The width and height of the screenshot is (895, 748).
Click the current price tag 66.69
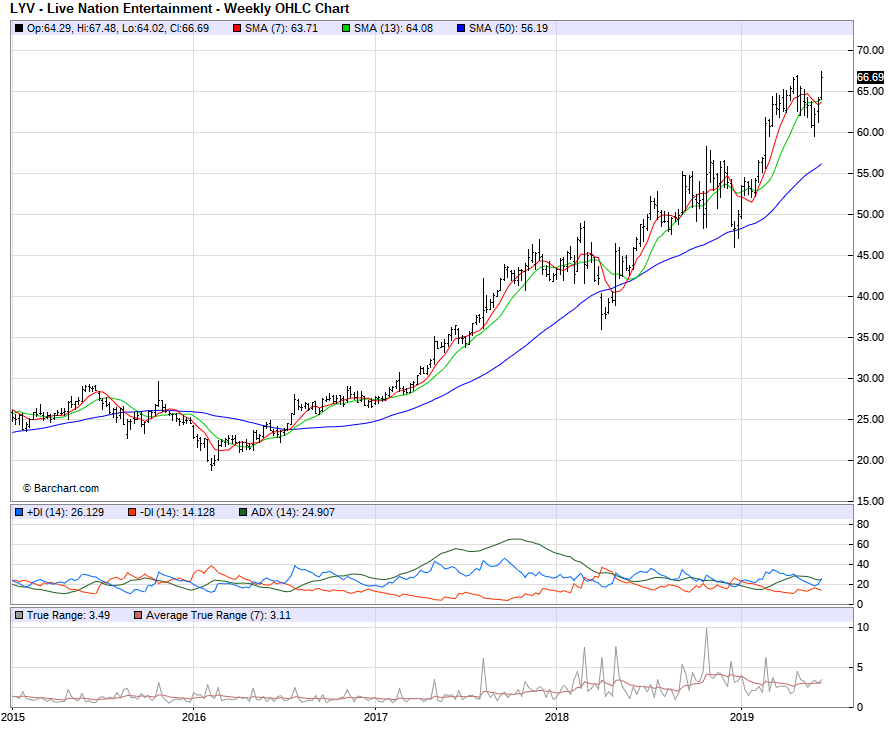(870, 77)
